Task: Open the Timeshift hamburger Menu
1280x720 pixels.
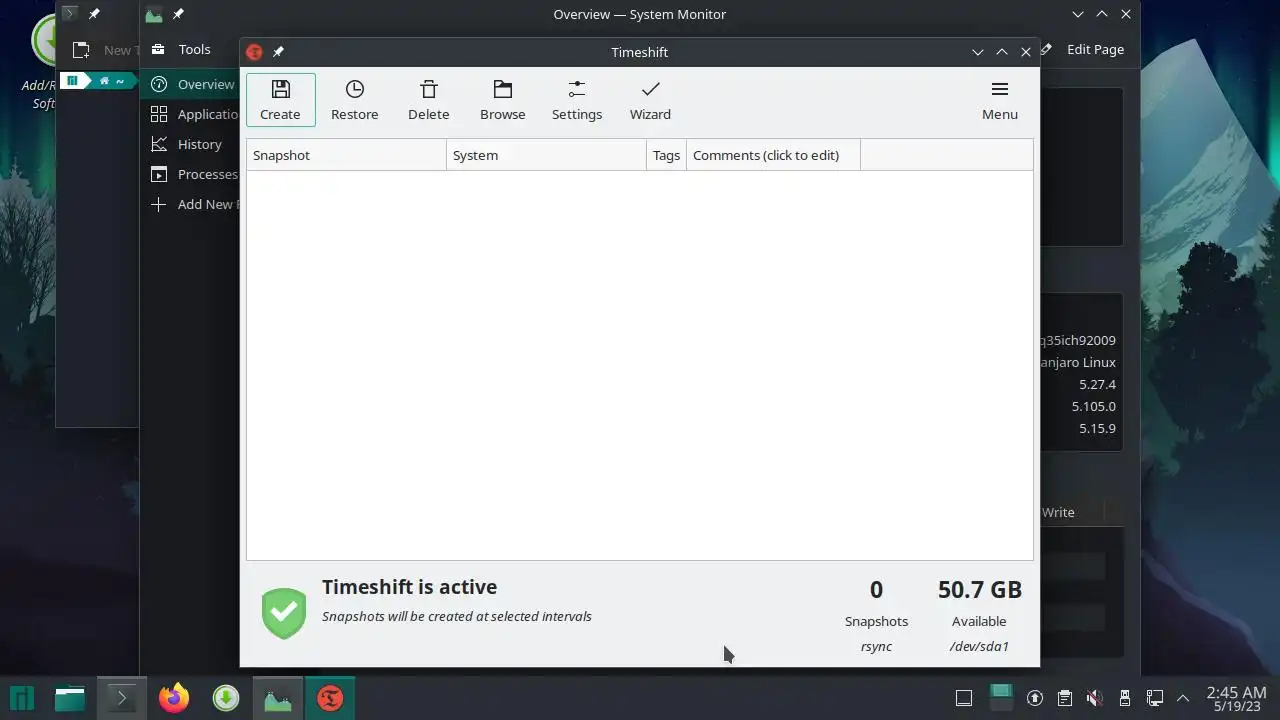Action: 999,100
